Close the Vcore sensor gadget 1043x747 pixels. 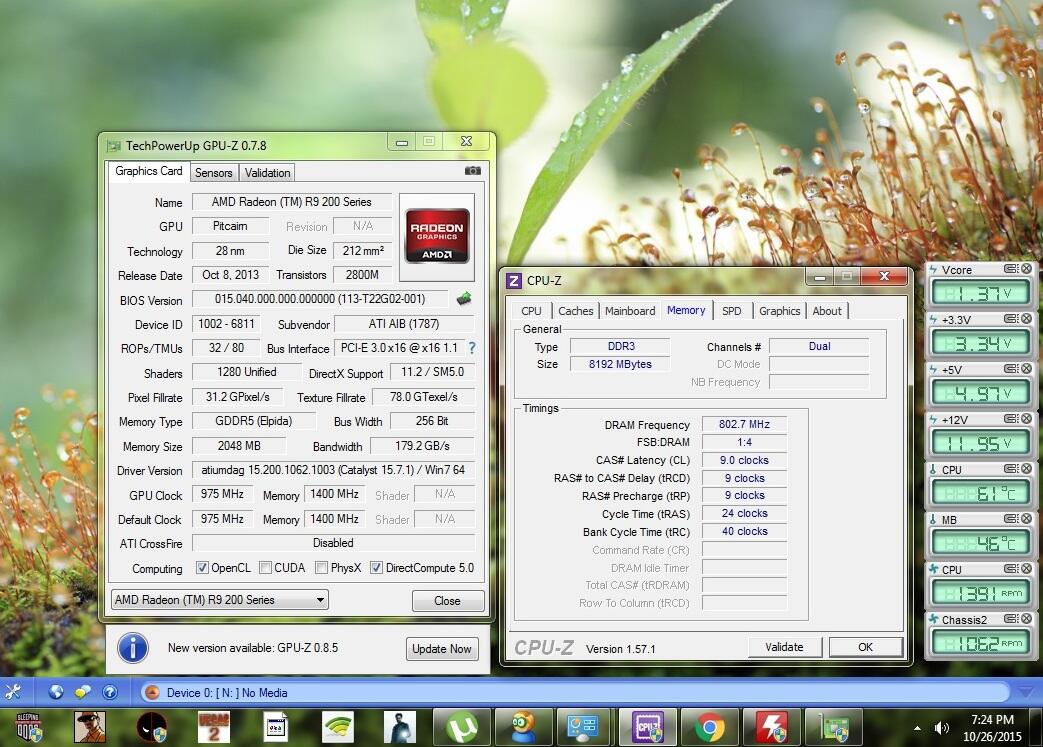[x=1026, y=269]
